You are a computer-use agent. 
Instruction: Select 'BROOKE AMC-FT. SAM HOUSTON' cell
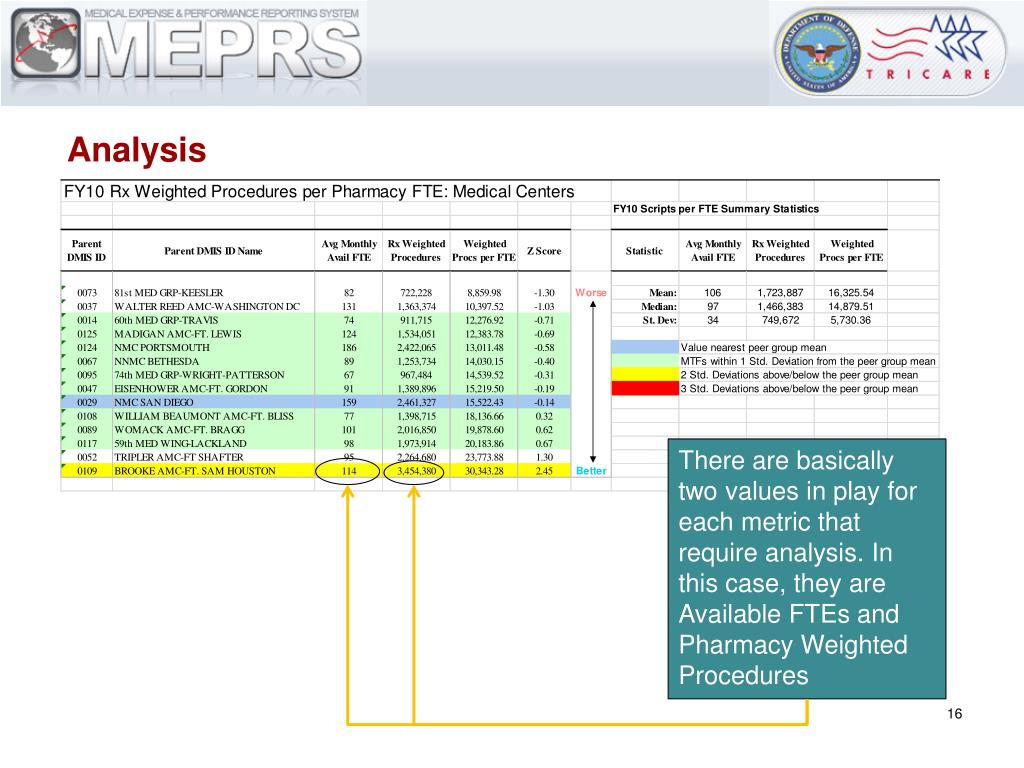click(195, 471)
